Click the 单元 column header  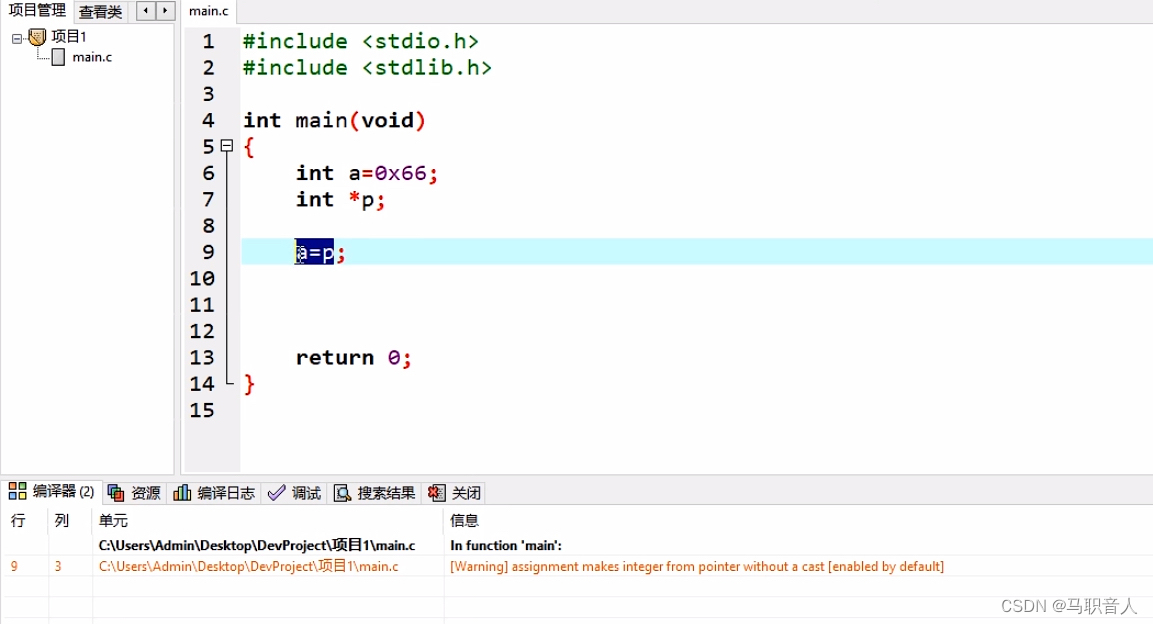tap(113, 520)
